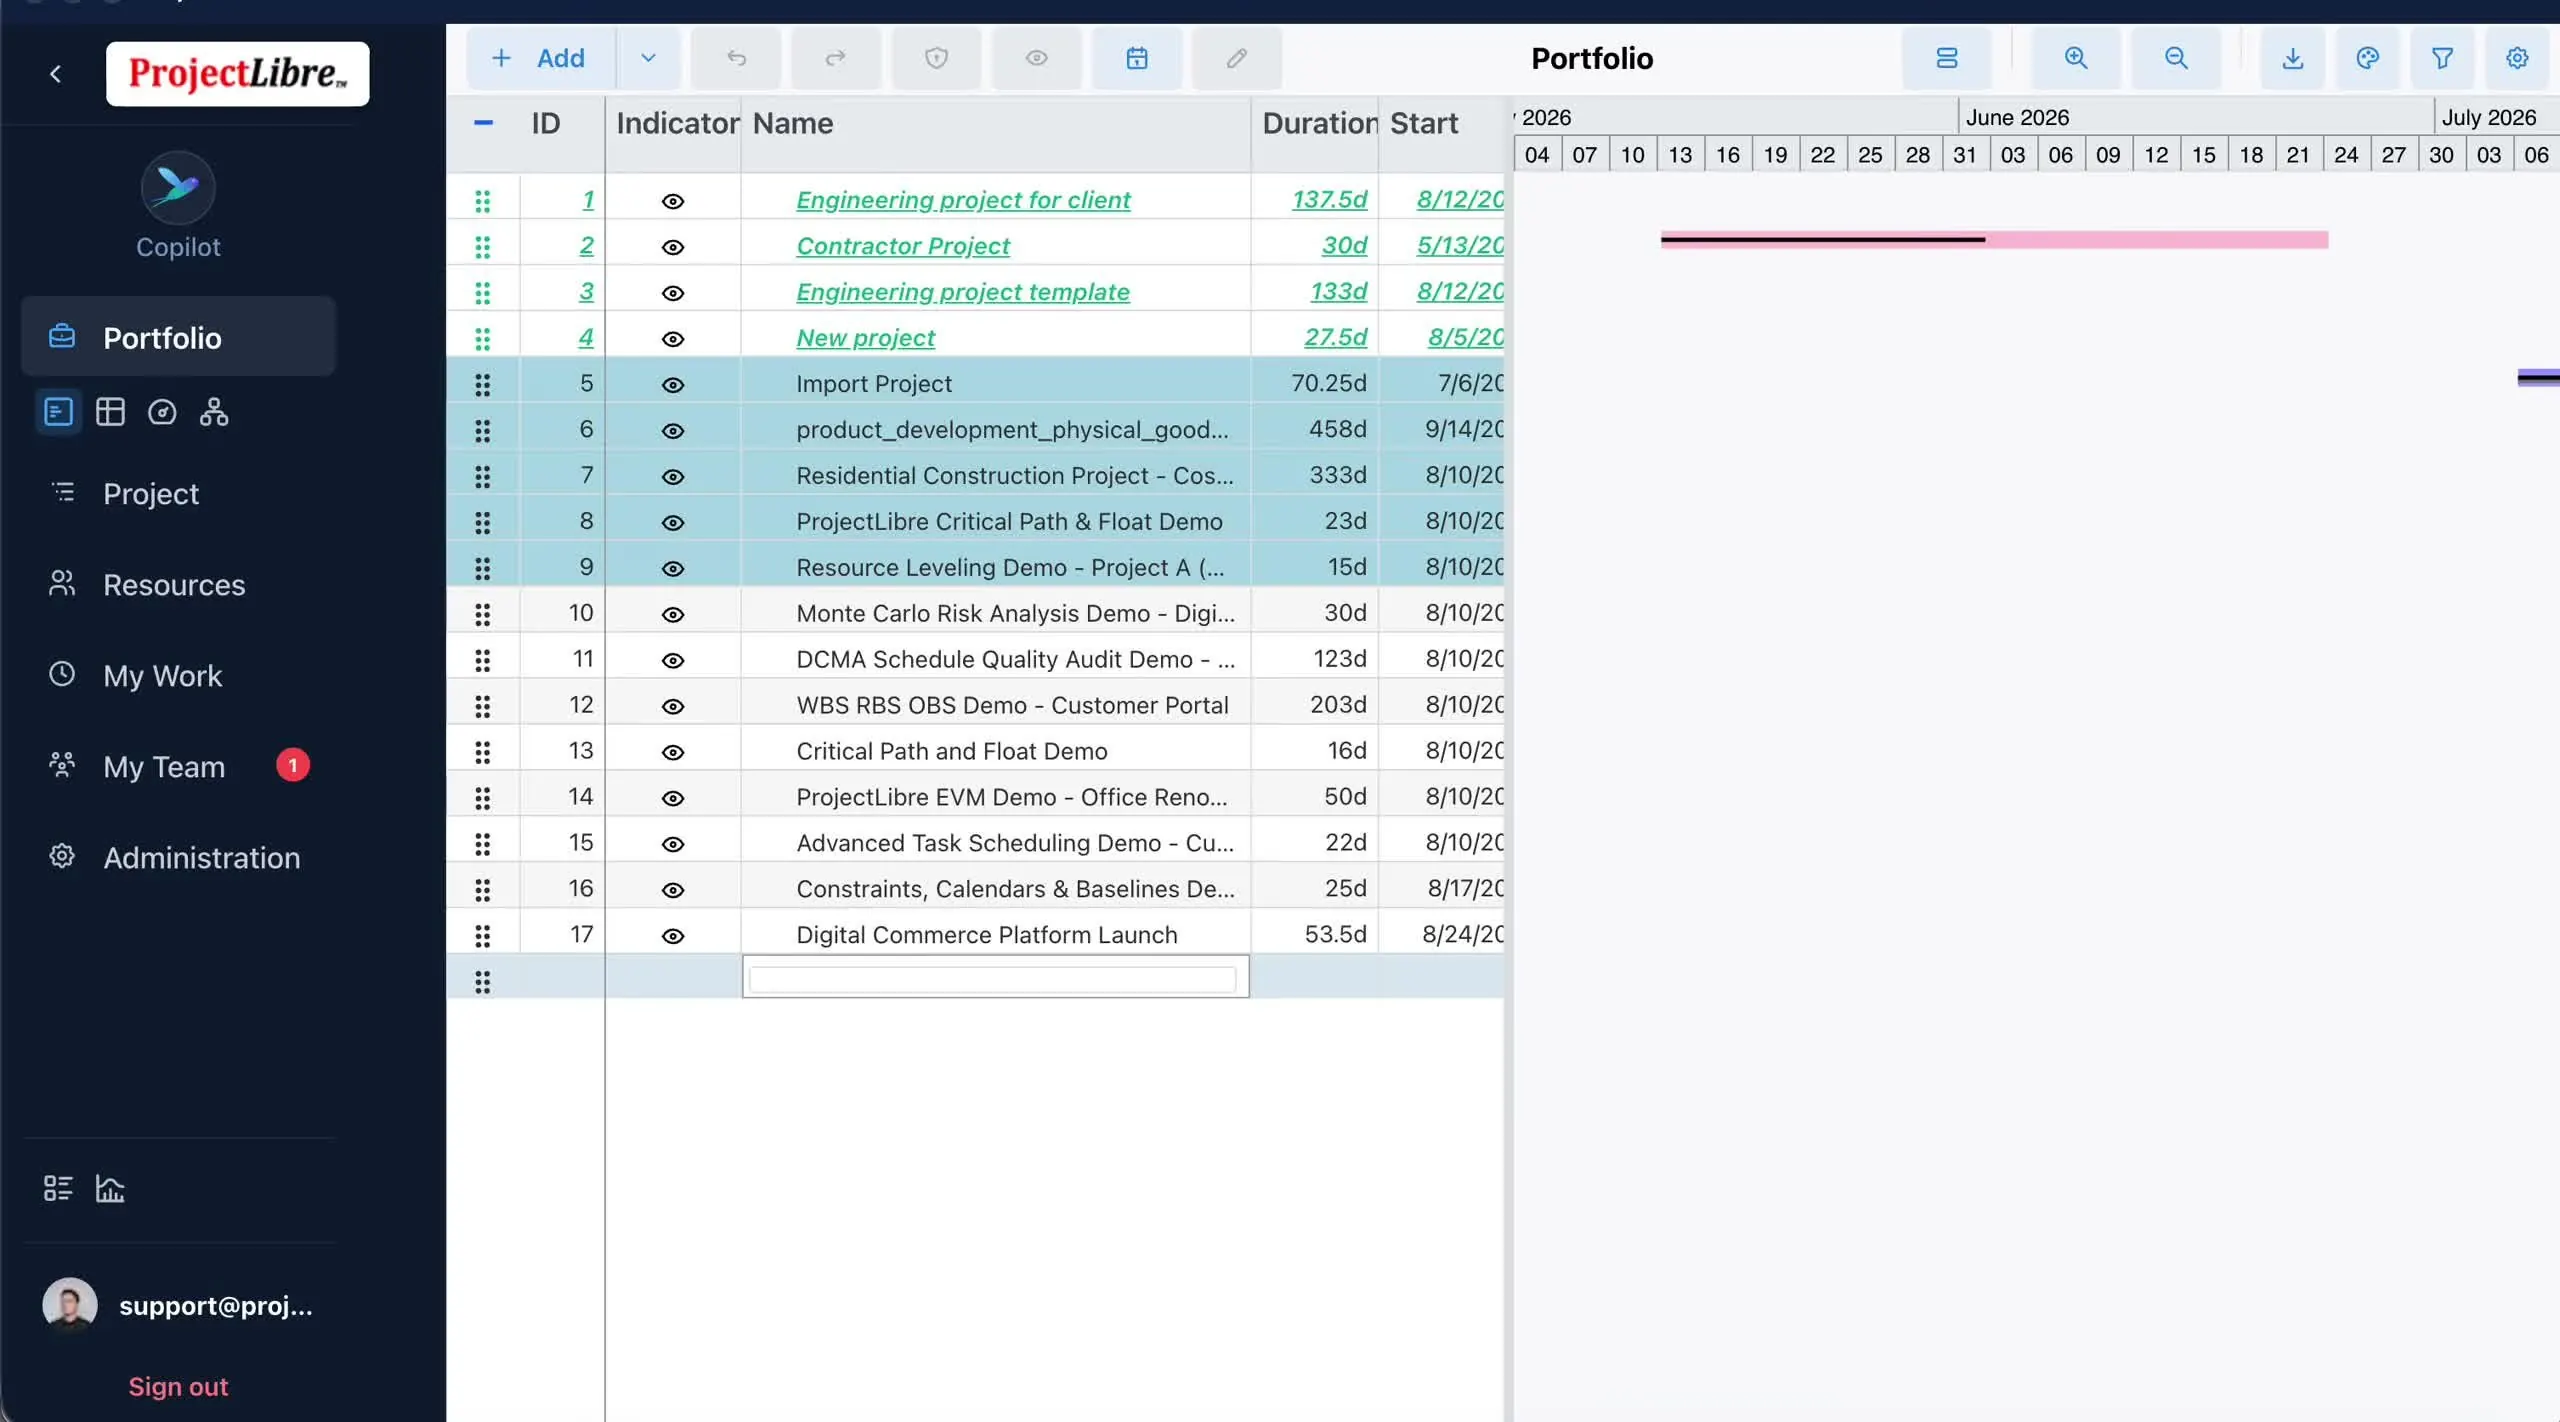This screenshot has height=1422, width=2560.
Task: Open the color palette theme icon
Action: pyautogui.click(x=2367, y=58)
